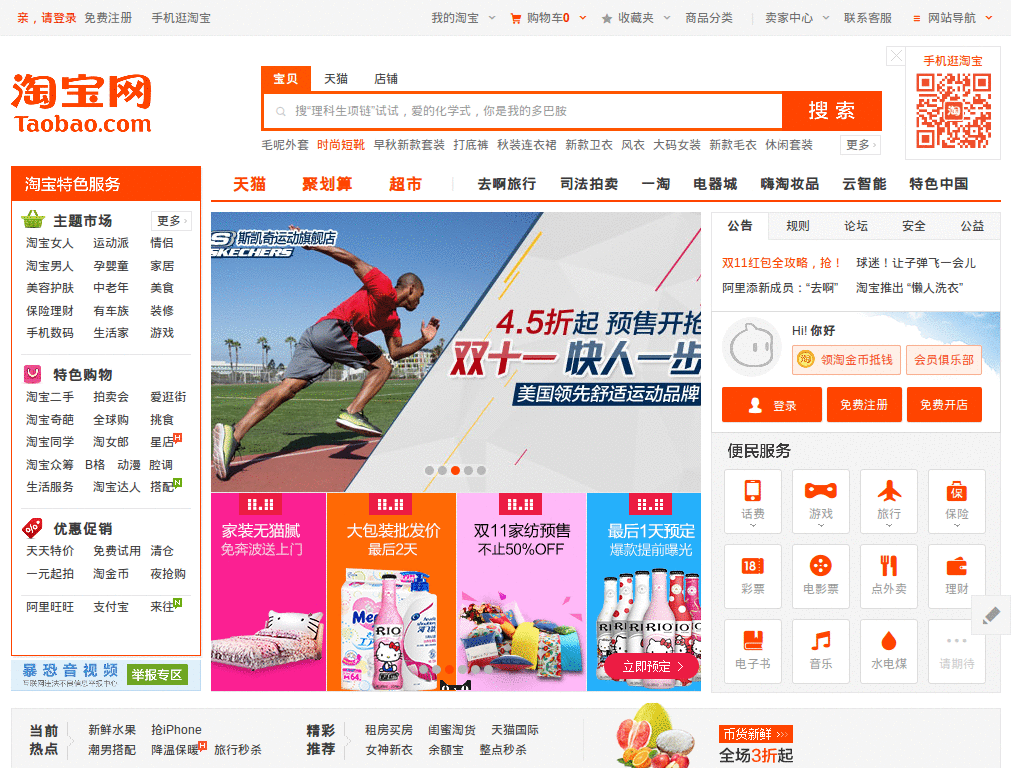Click the main search input field
1024x768 pixels.
pos(523,111)
